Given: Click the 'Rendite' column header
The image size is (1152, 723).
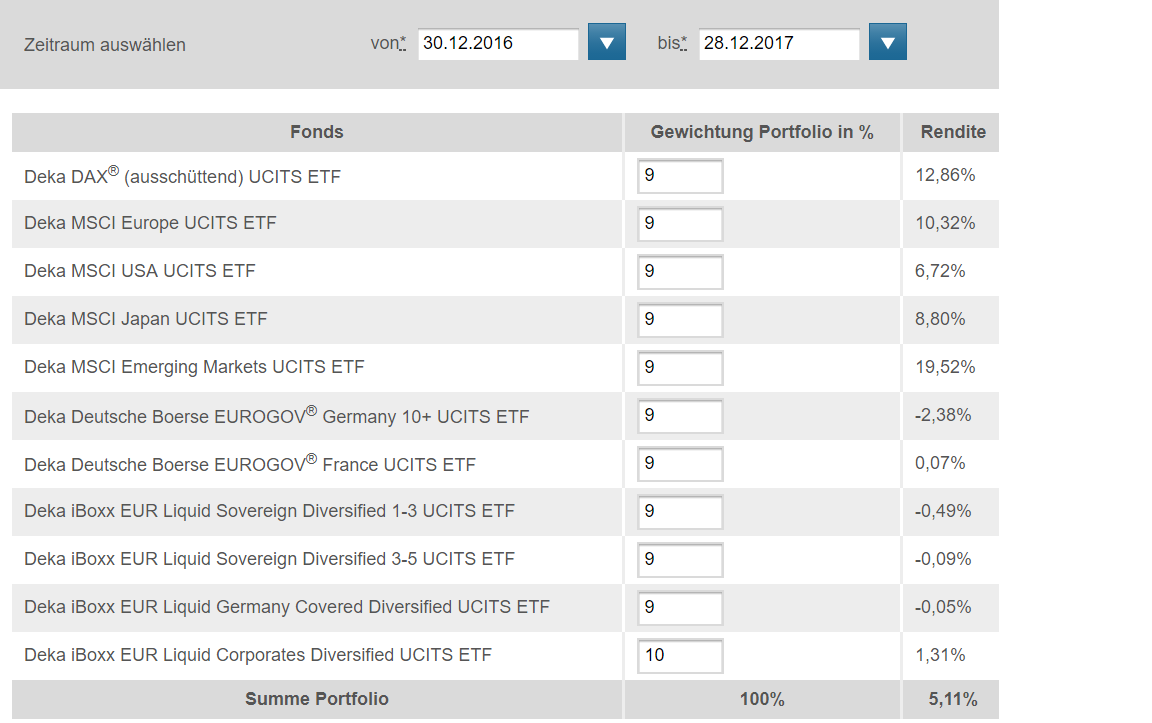Looking at the screenshot, I should pos(952,132).
